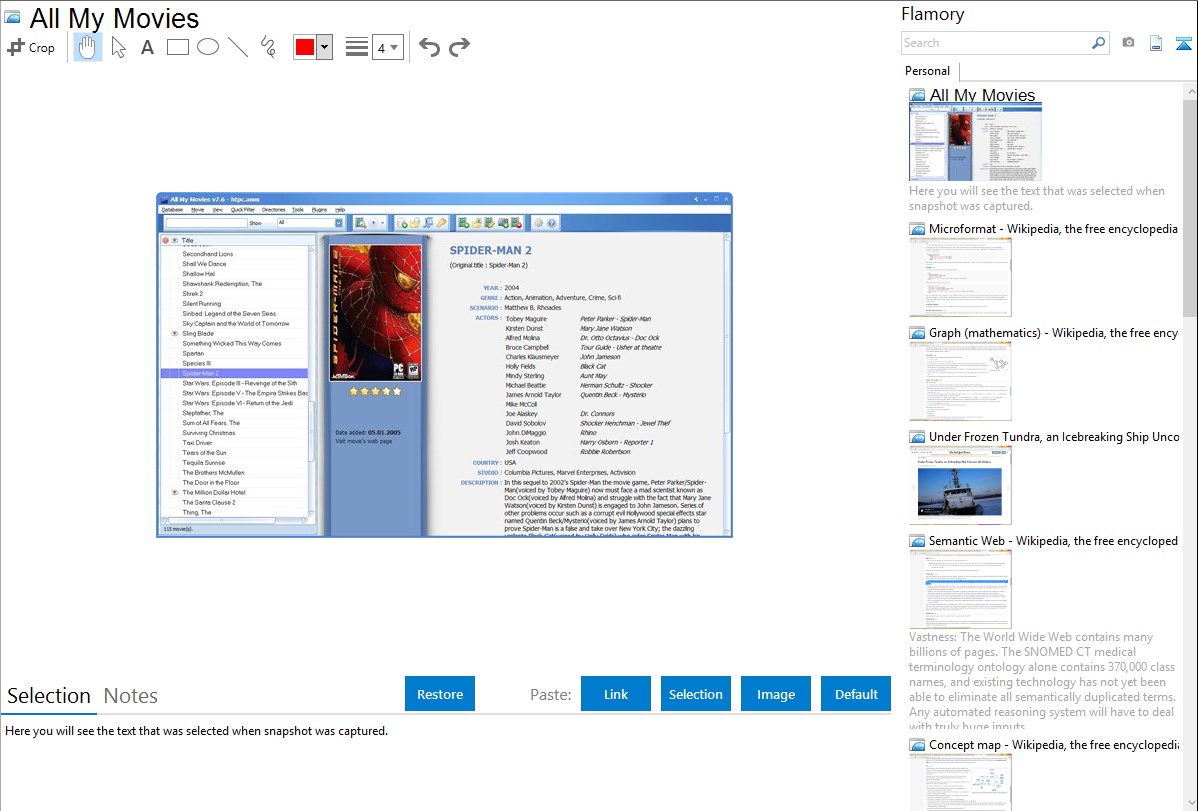Pick the freehand scribble tool
The image size is (1198, 811).
click(268, 47)
